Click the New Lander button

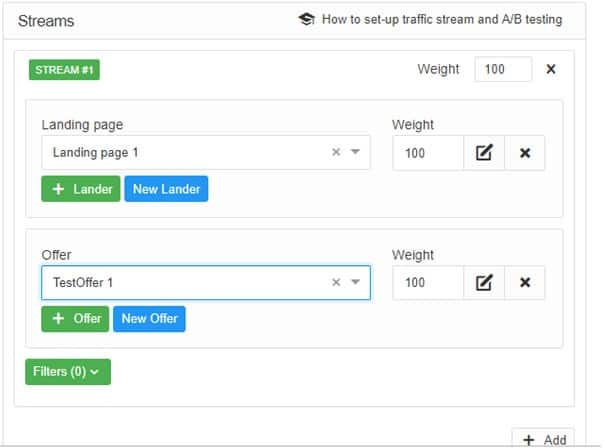pos(166,189)
